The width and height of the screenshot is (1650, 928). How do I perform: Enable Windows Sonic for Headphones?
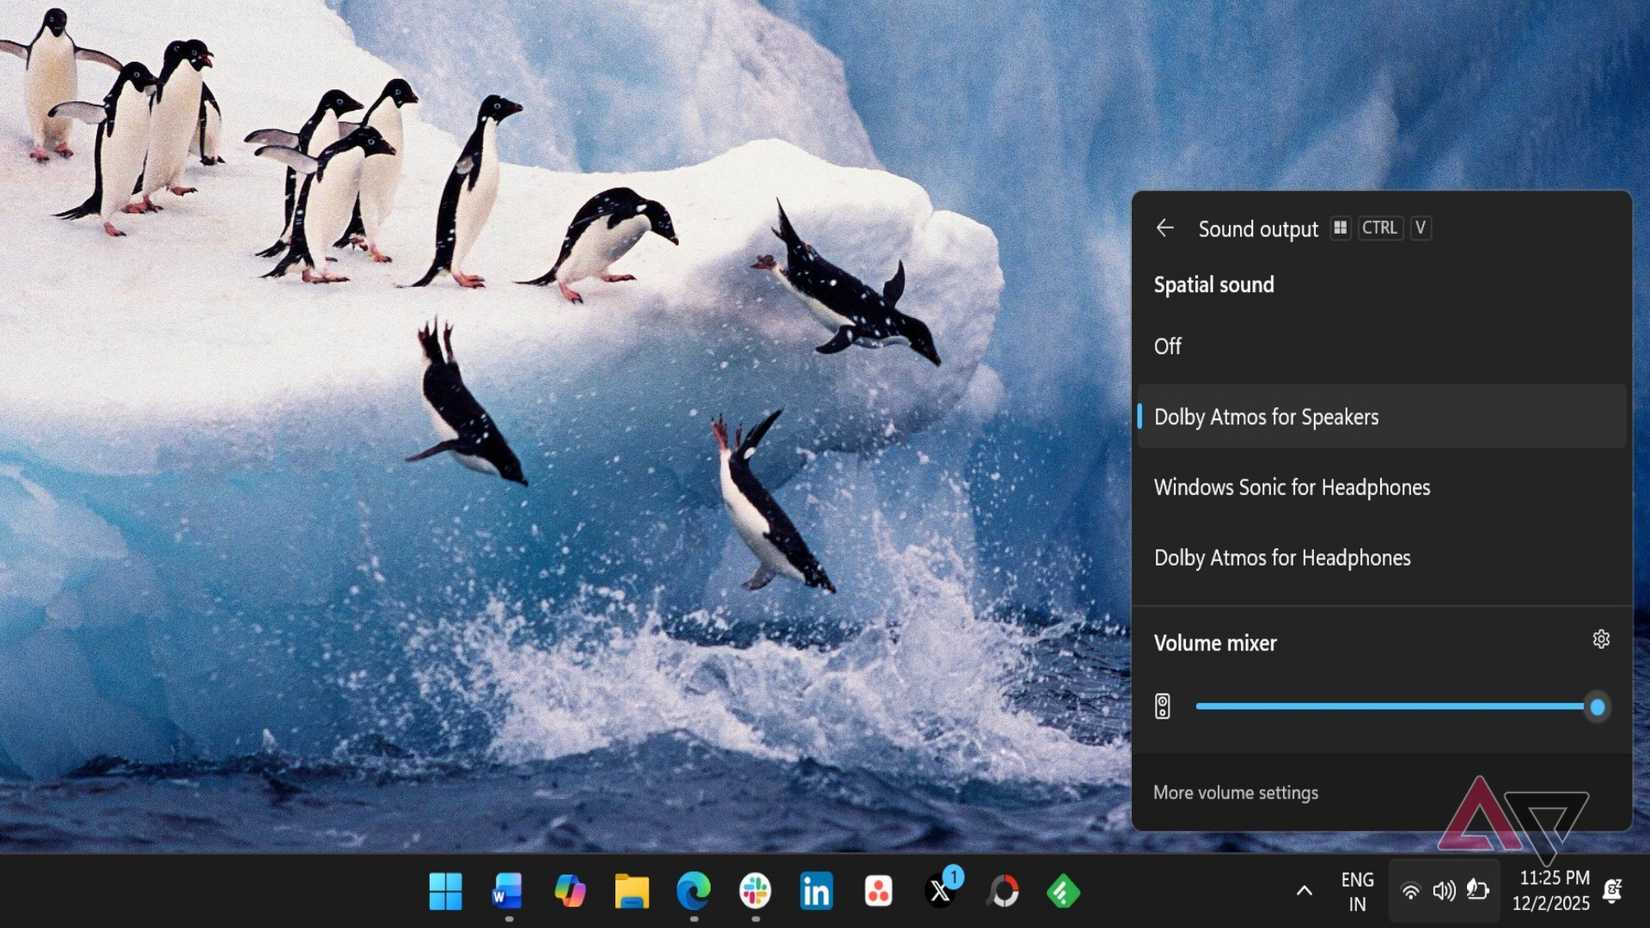(x=1293, y=487)
